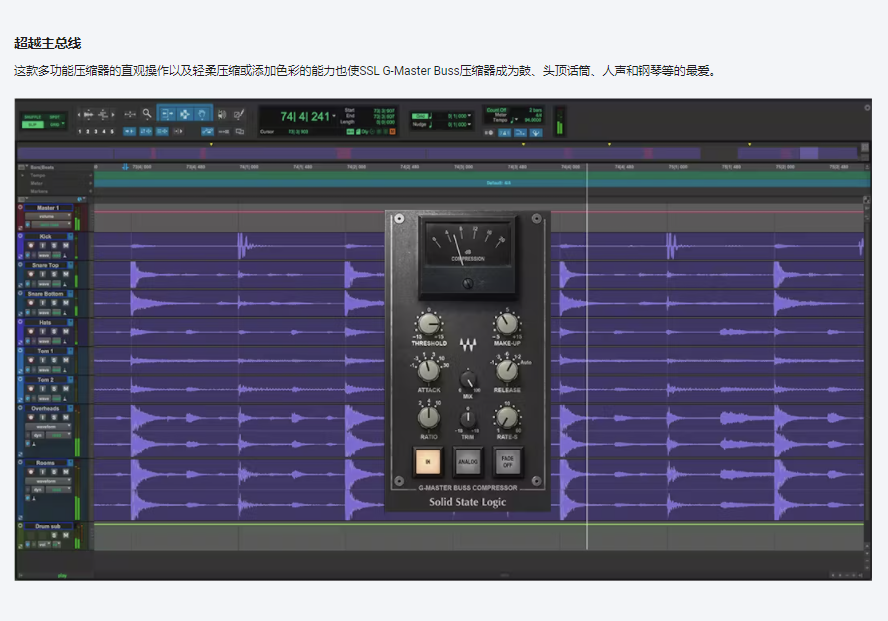
Task: Select the Zoomer magnifier tool
Action: [x=147, y=114]
